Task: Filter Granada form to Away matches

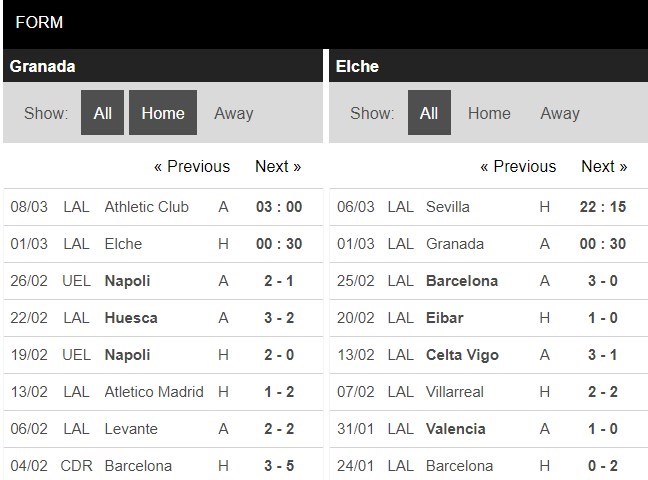Action: pos(233,113)
